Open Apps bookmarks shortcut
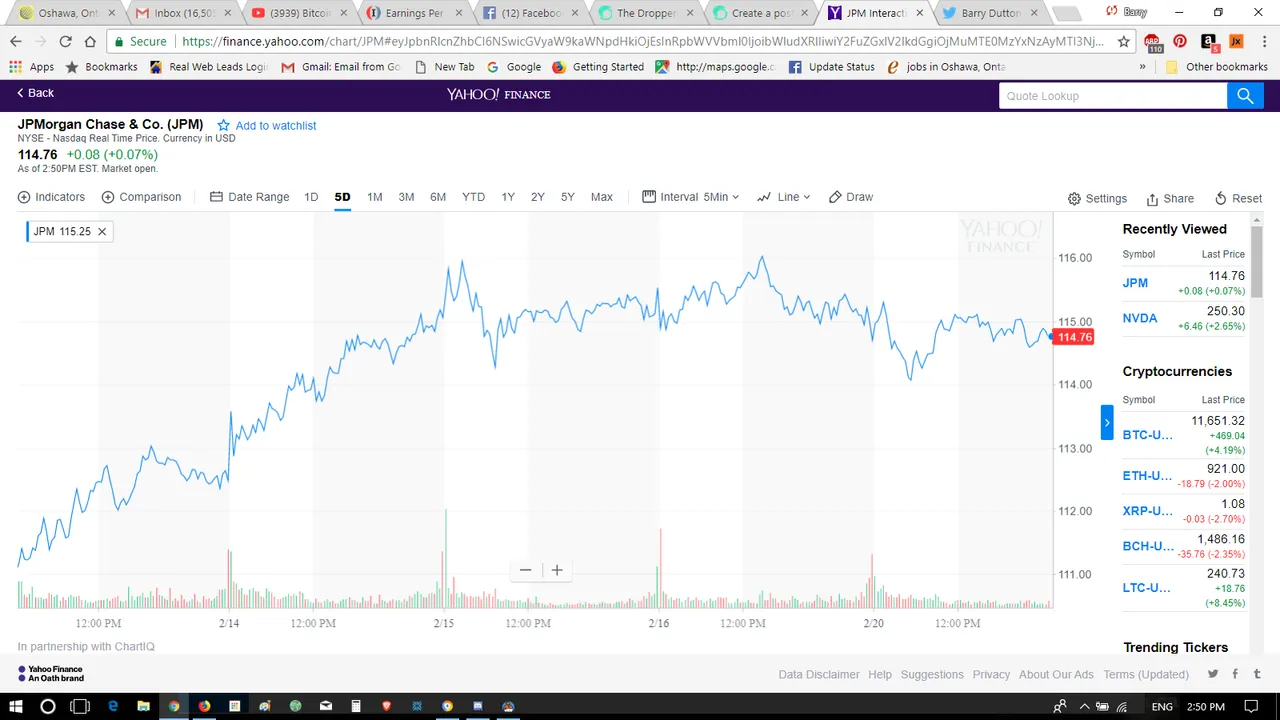1280x720 pixels. coord(32,67)
